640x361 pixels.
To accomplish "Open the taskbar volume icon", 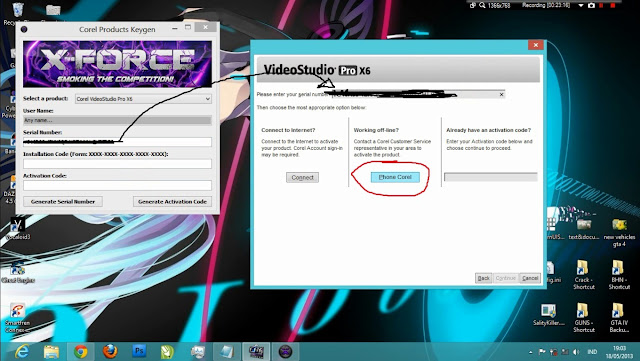I will tap(576, 352).
